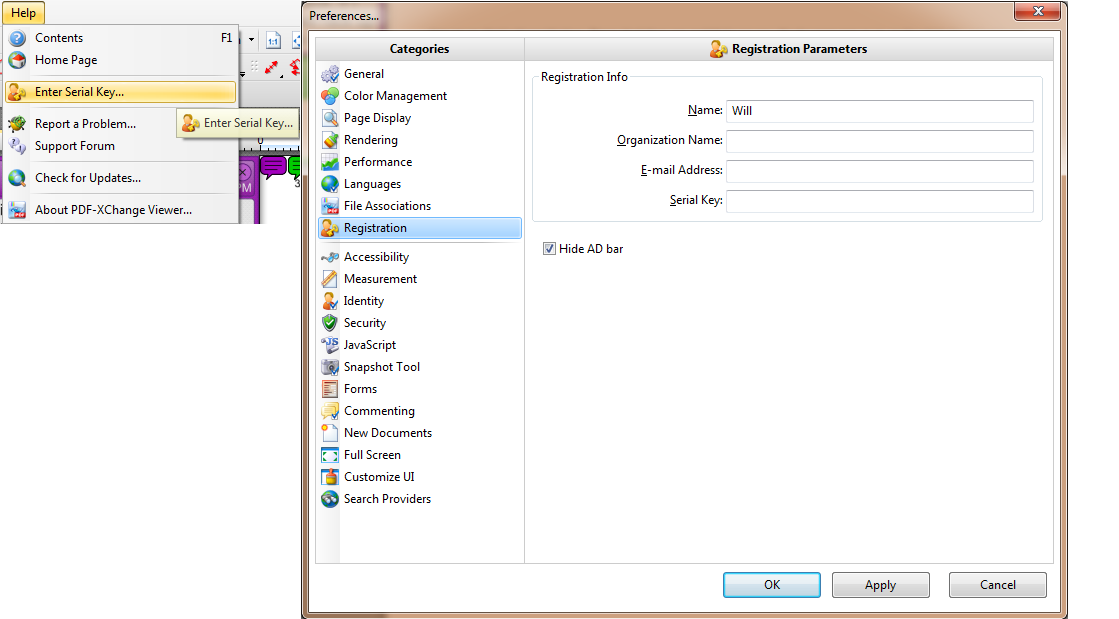Open the Page Display category

pos(378,118)
